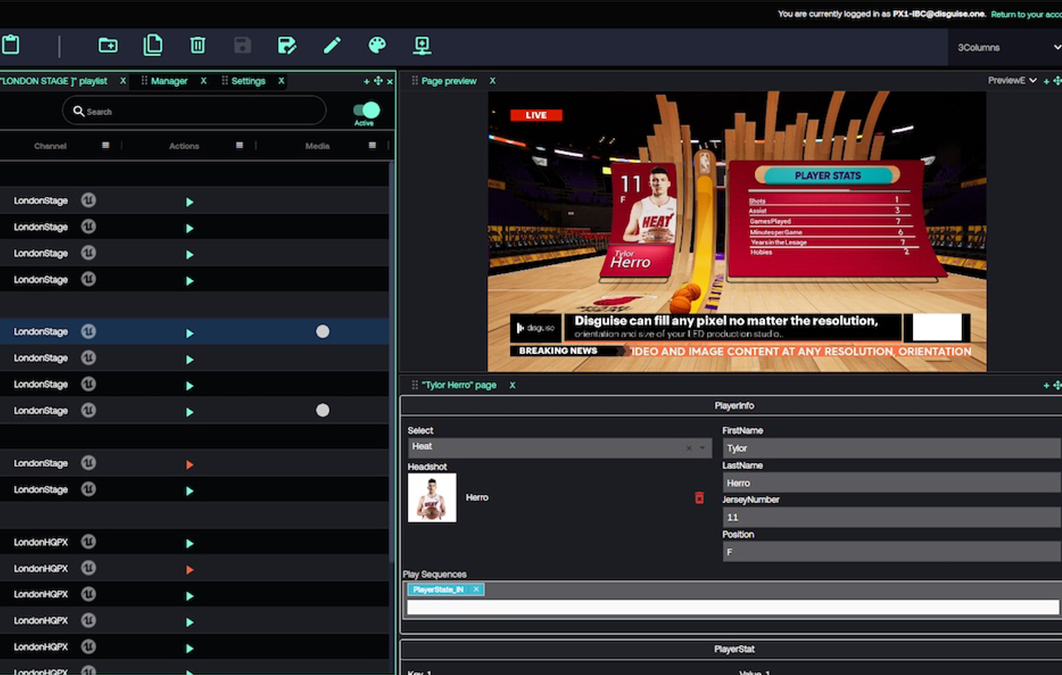This screenshot has width=1062, height=675.
Task: Click the plus icon in "Tylor Herro" page header
Action: 1046,385
